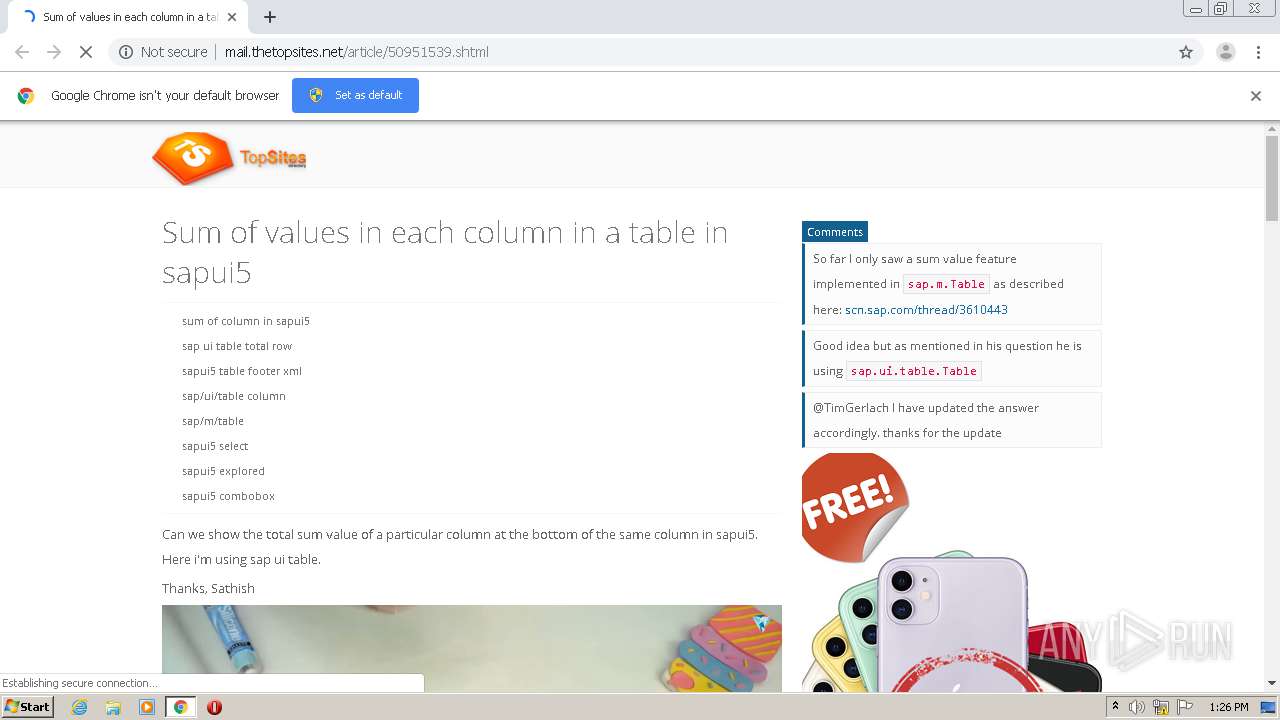Open the Windows Start menu

(x=28, y=707)
